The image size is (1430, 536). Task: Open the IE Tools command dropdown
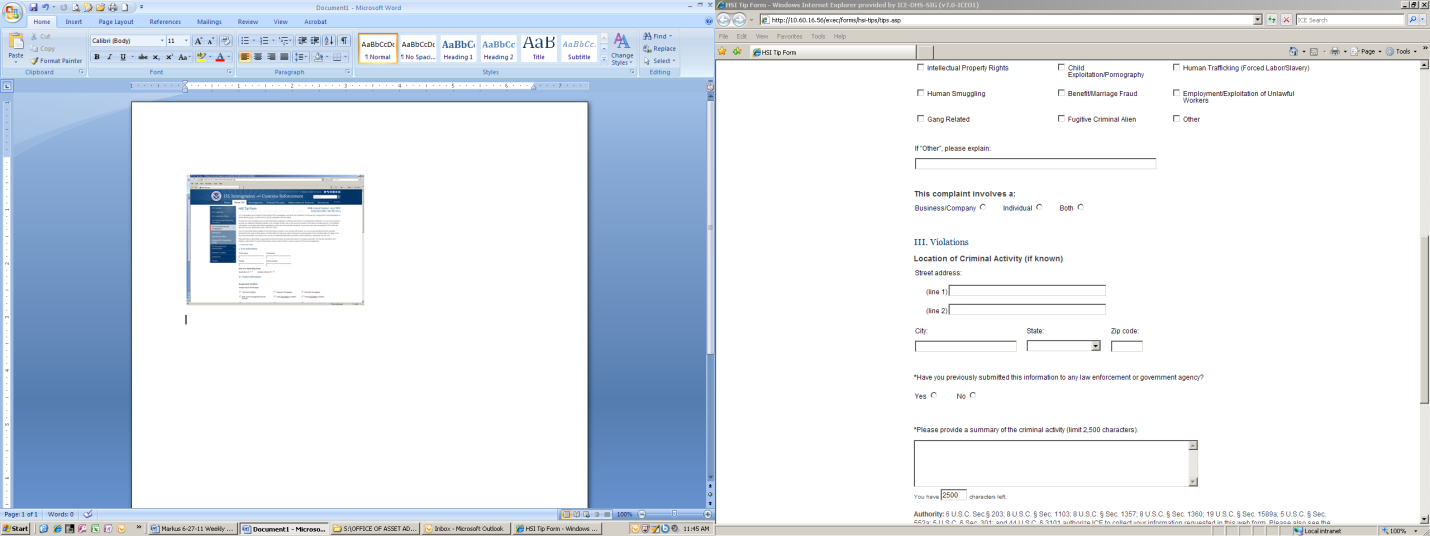click(1403, 52)
